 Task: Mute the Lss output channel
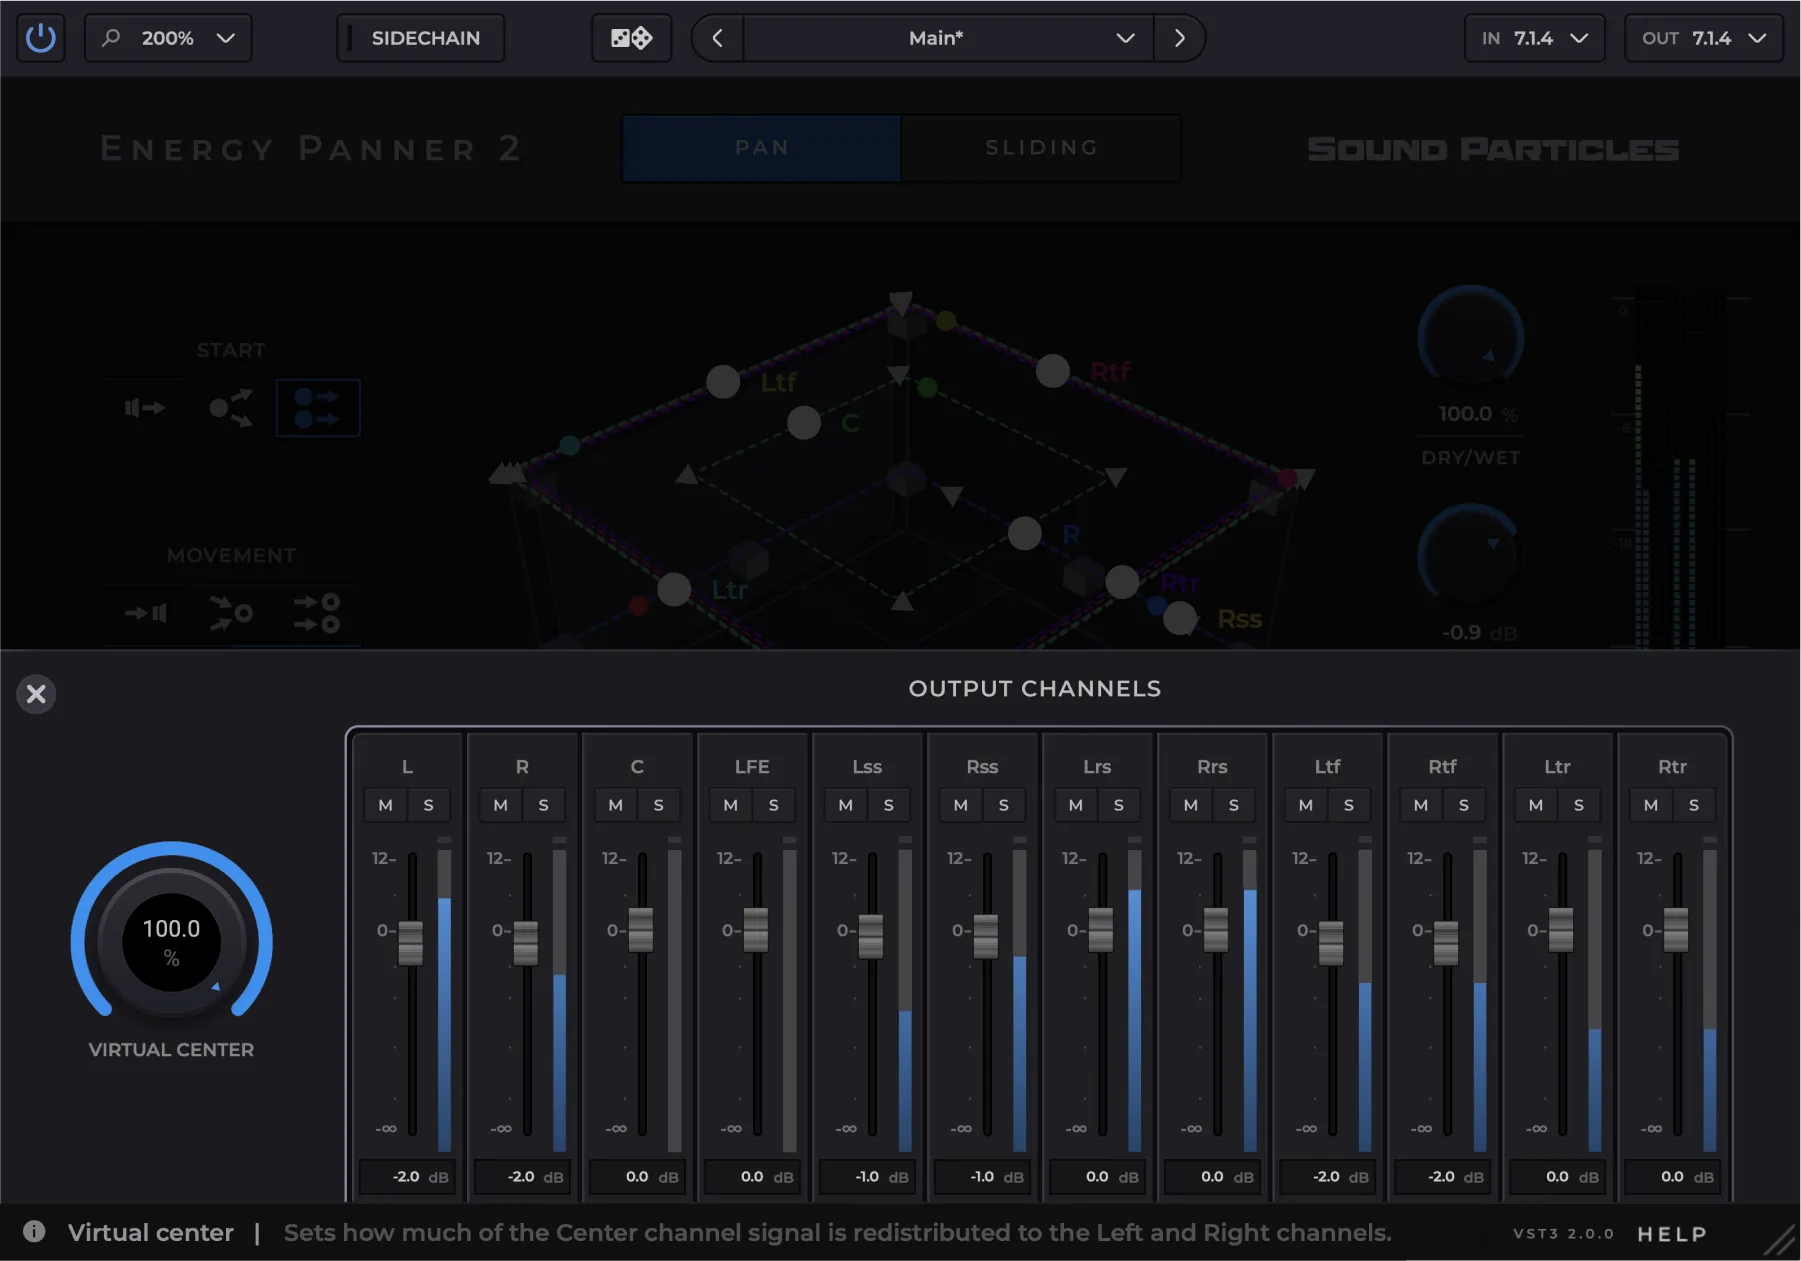coord(846,805)
